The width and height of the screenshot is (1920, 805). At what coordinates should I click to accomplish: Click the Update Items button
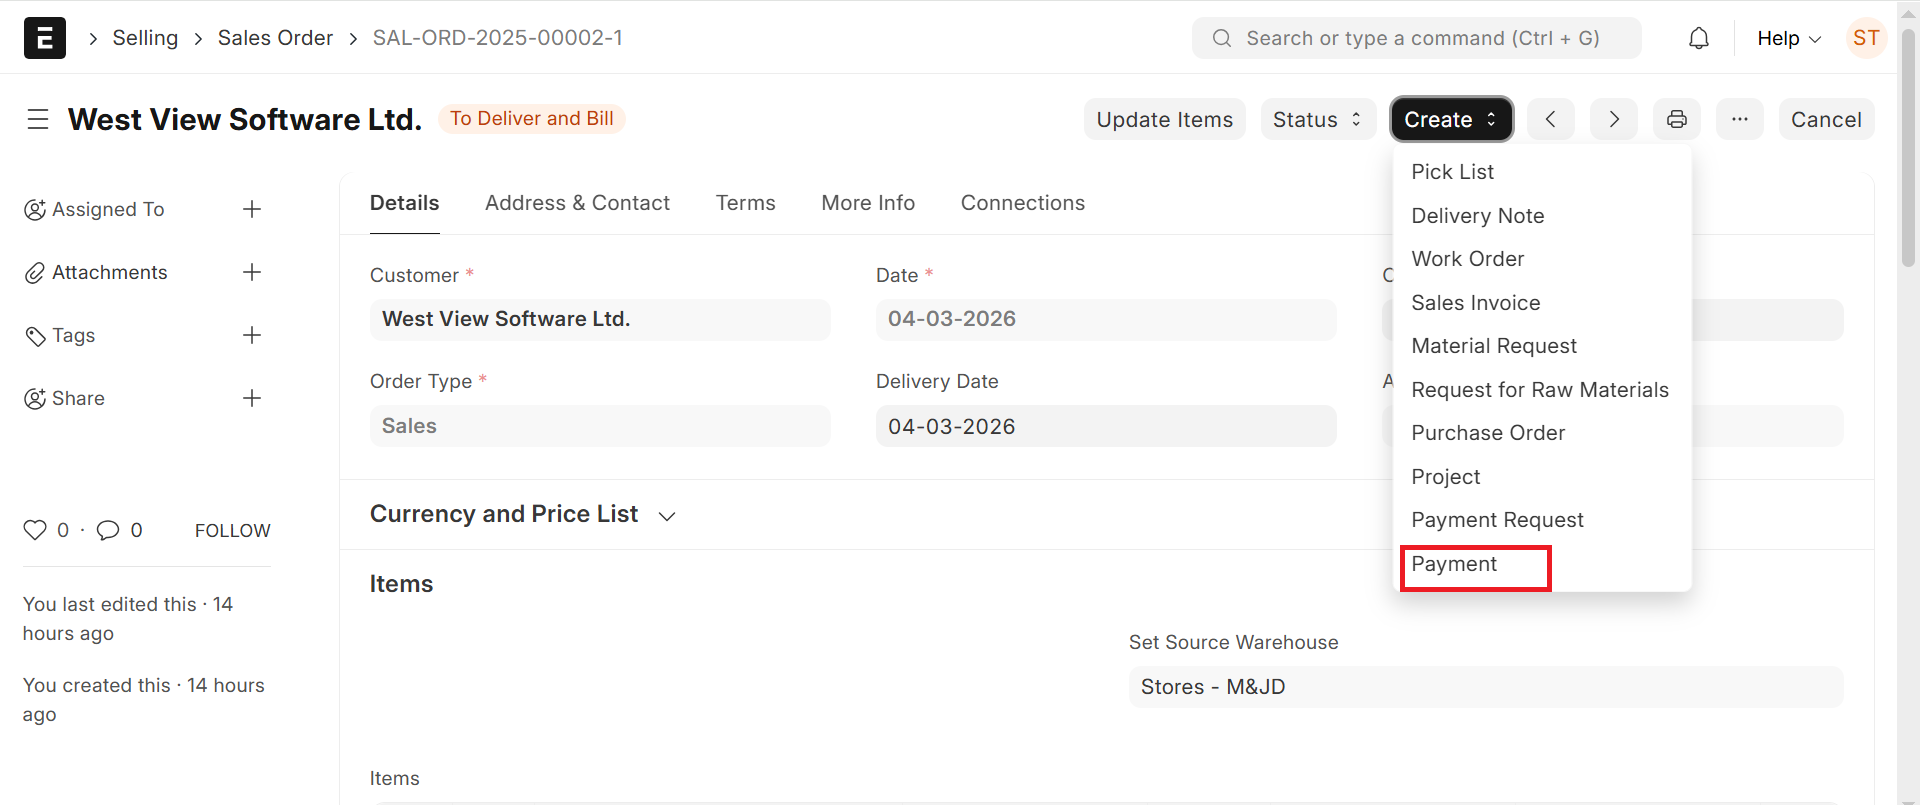(x=1164, y=119)
